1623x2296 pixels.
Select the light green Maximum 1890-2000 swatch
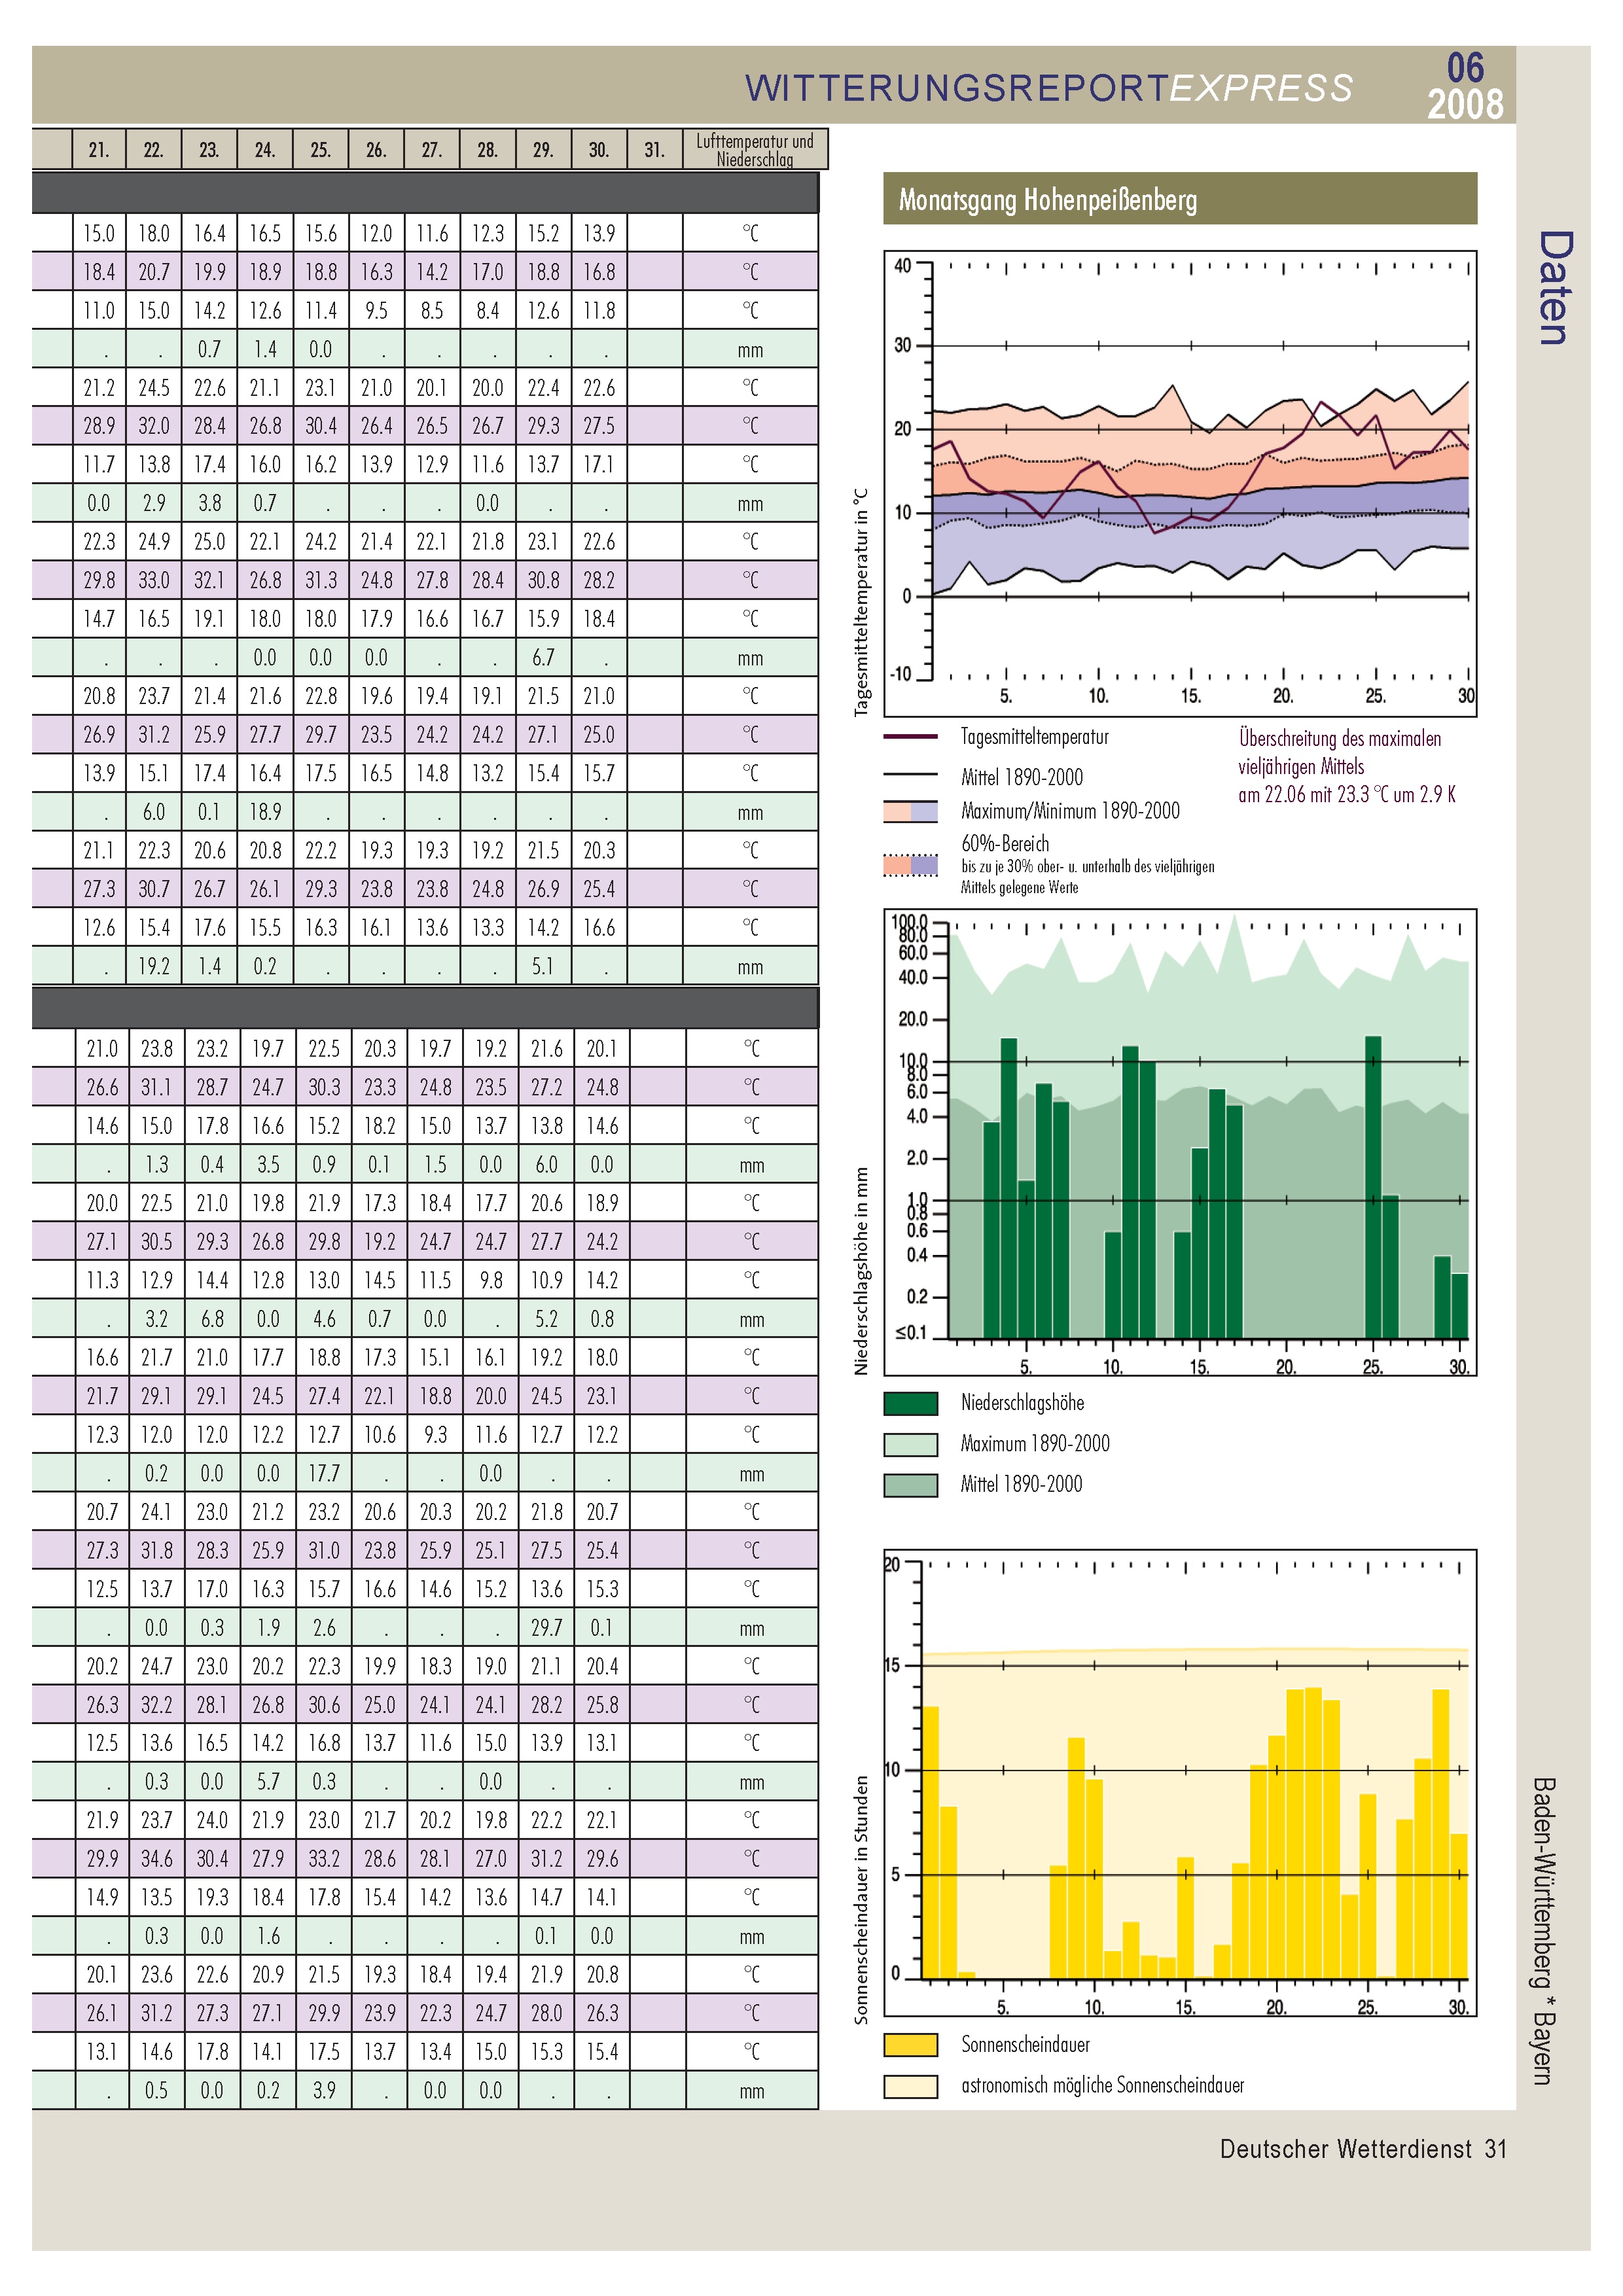pyautogui.click(x=910, y=1444)
